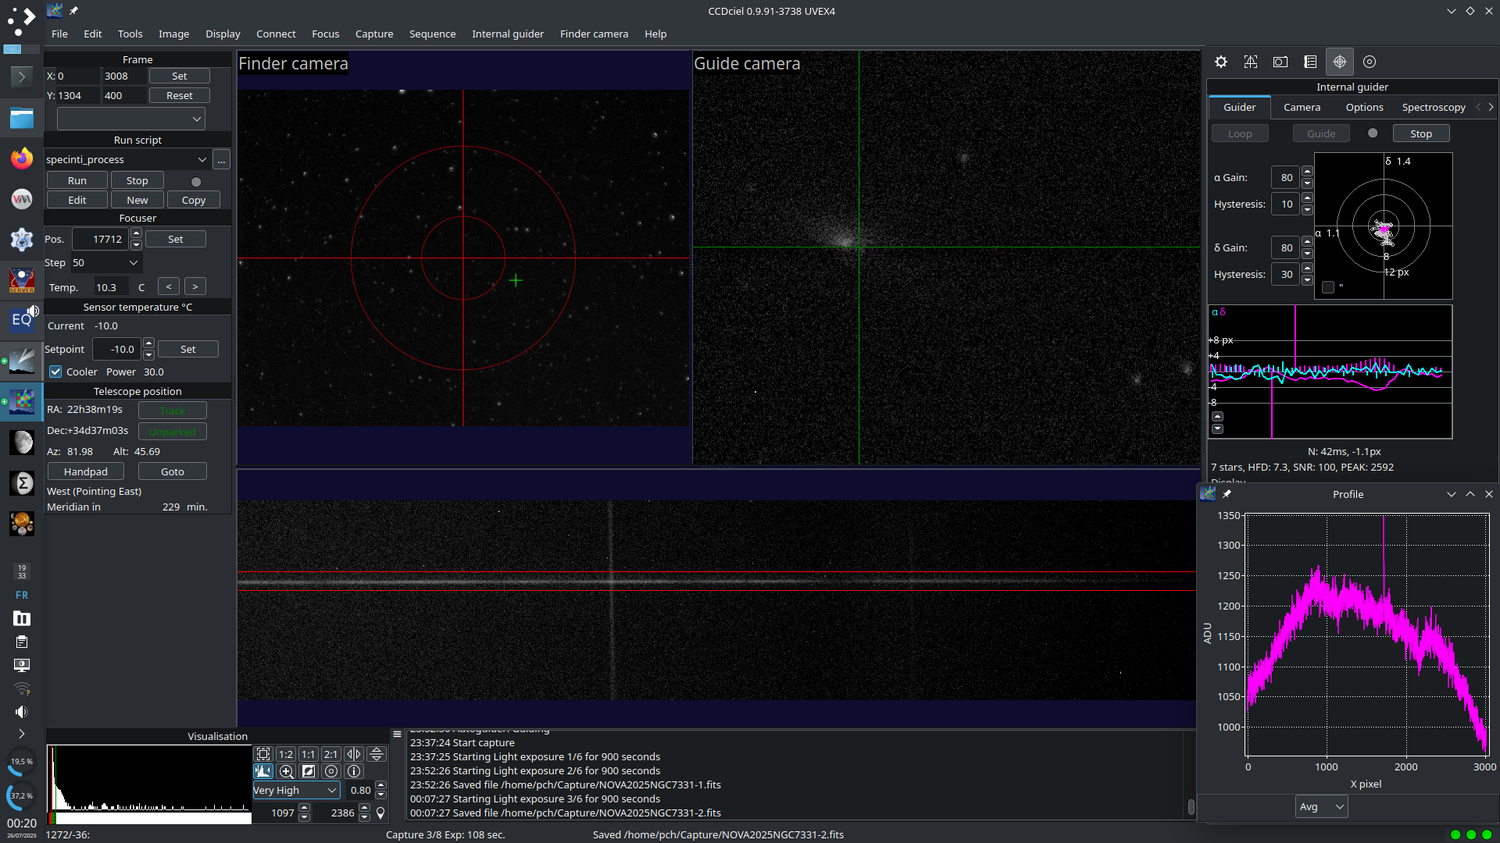1500x843 pixels.
Task: Click the Setpoint temperature input field
Action: [118, 349]
